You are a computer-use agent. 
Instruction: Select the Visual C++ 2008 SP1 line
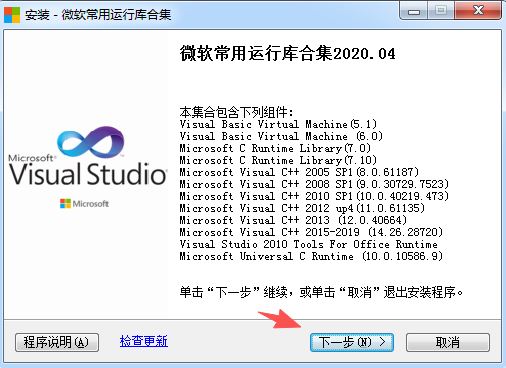[314, 184]
